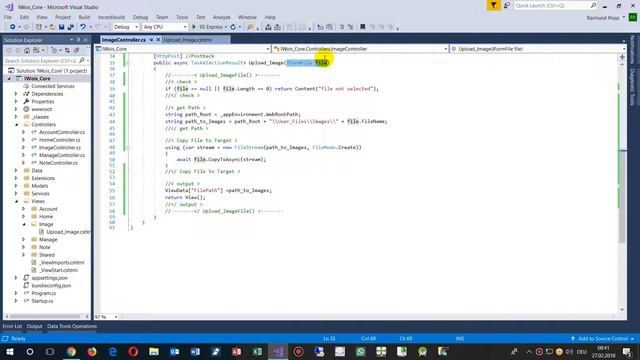Collapse the Upload_Image method outlining toggle
The width and height of the screenshot is (640, 360).
click(127, 62)
